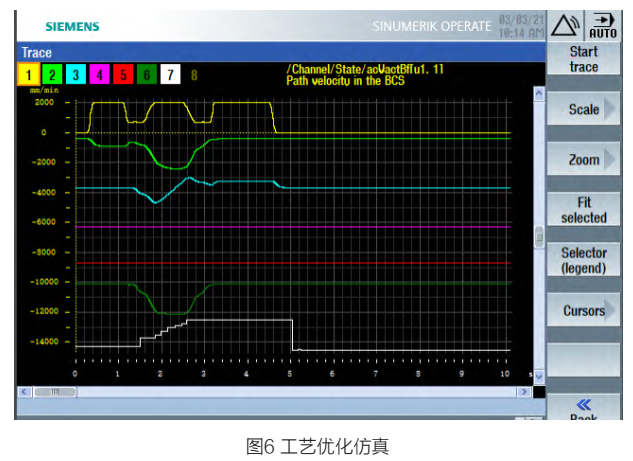This screenshot has height=461, width=633.
Task: Select trace channel 2 green swatch
Action: [x=52, y=75]
